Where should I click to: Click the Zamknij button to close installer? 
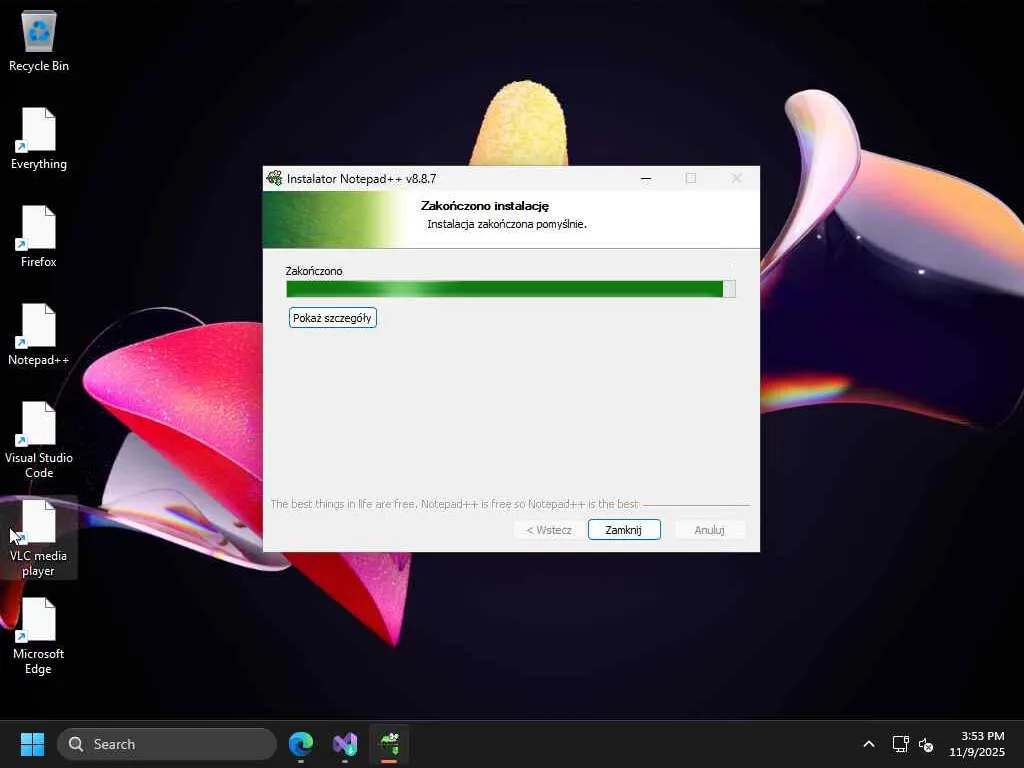624,530
